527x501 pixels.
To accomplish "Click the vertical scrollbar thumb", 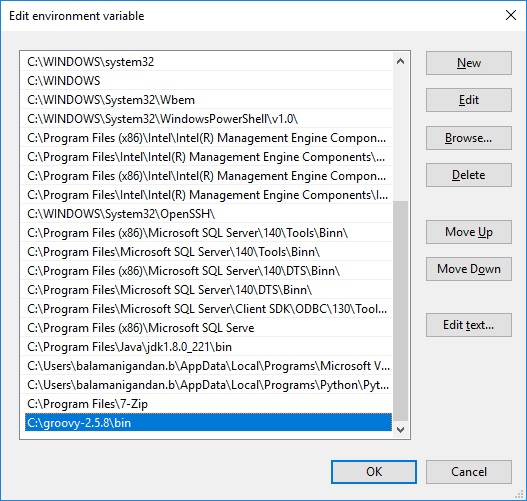I will click(x=400, y=311).
